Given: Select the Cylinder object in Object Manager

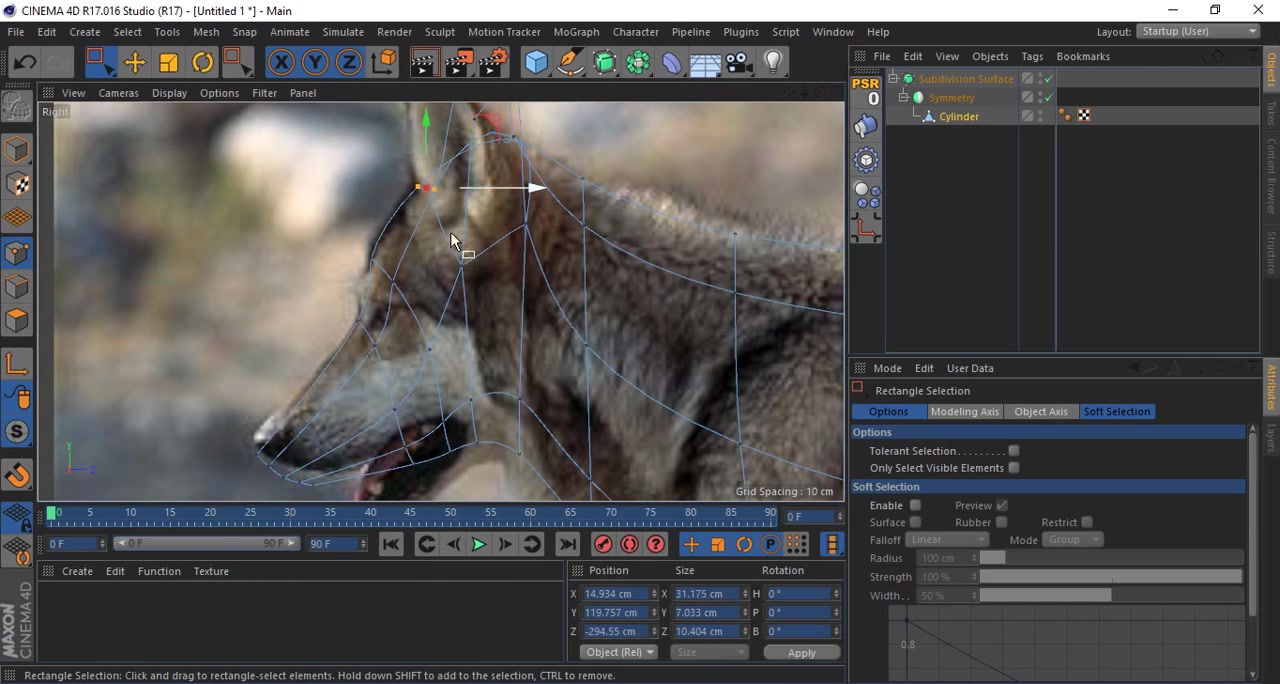Looking at the screenshot, I should point(958,117).
